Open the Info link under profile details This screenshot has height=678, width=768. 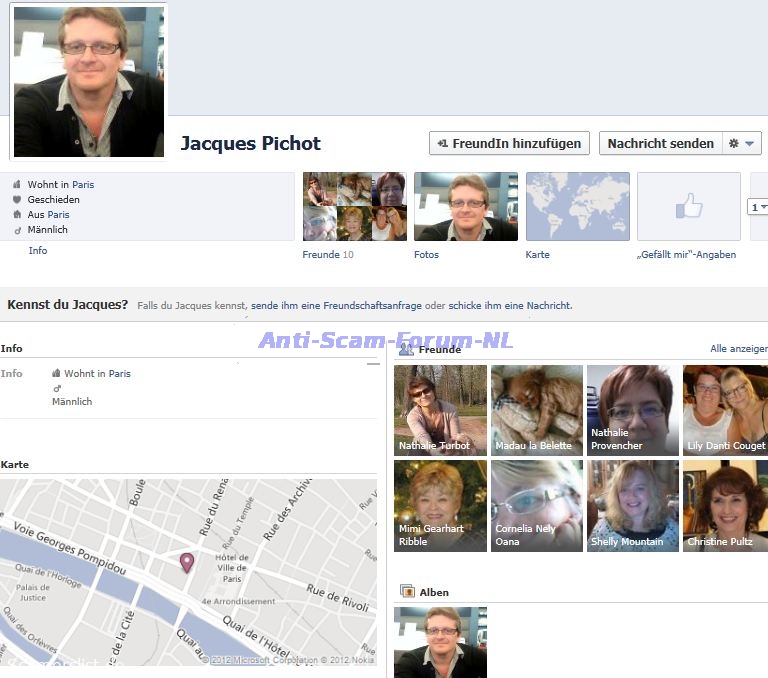(38, 251)
